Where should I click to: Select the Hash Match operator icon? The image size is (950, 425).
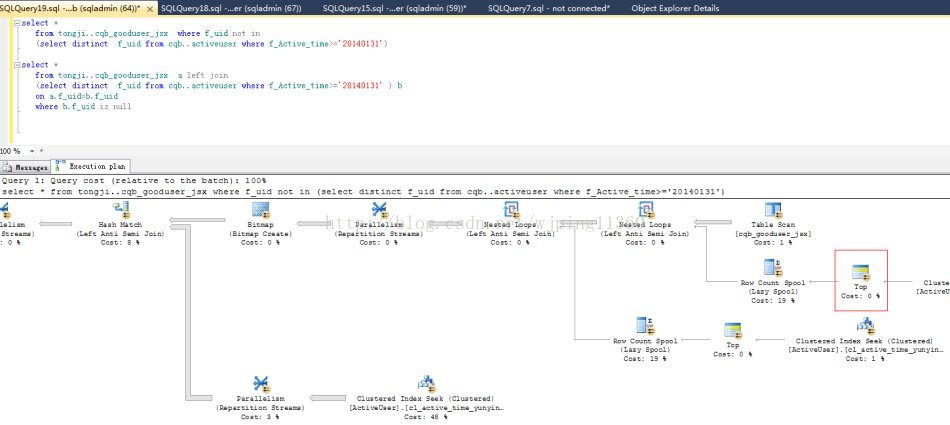(x=122, y=210)
